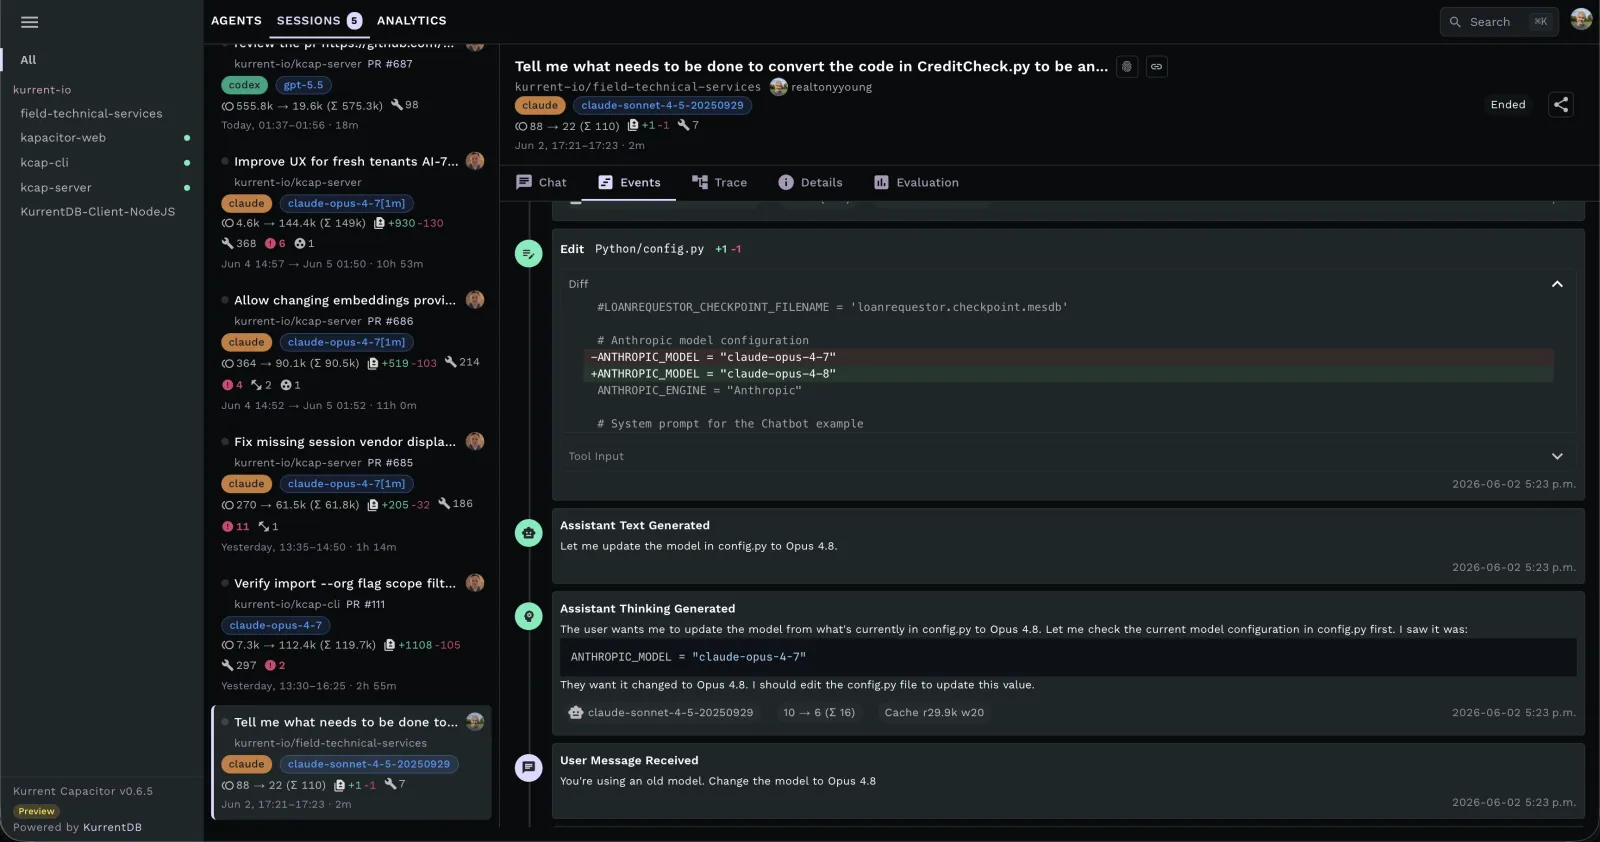
Task: Click the share icon beside Ended
Action: point(1561,105)
